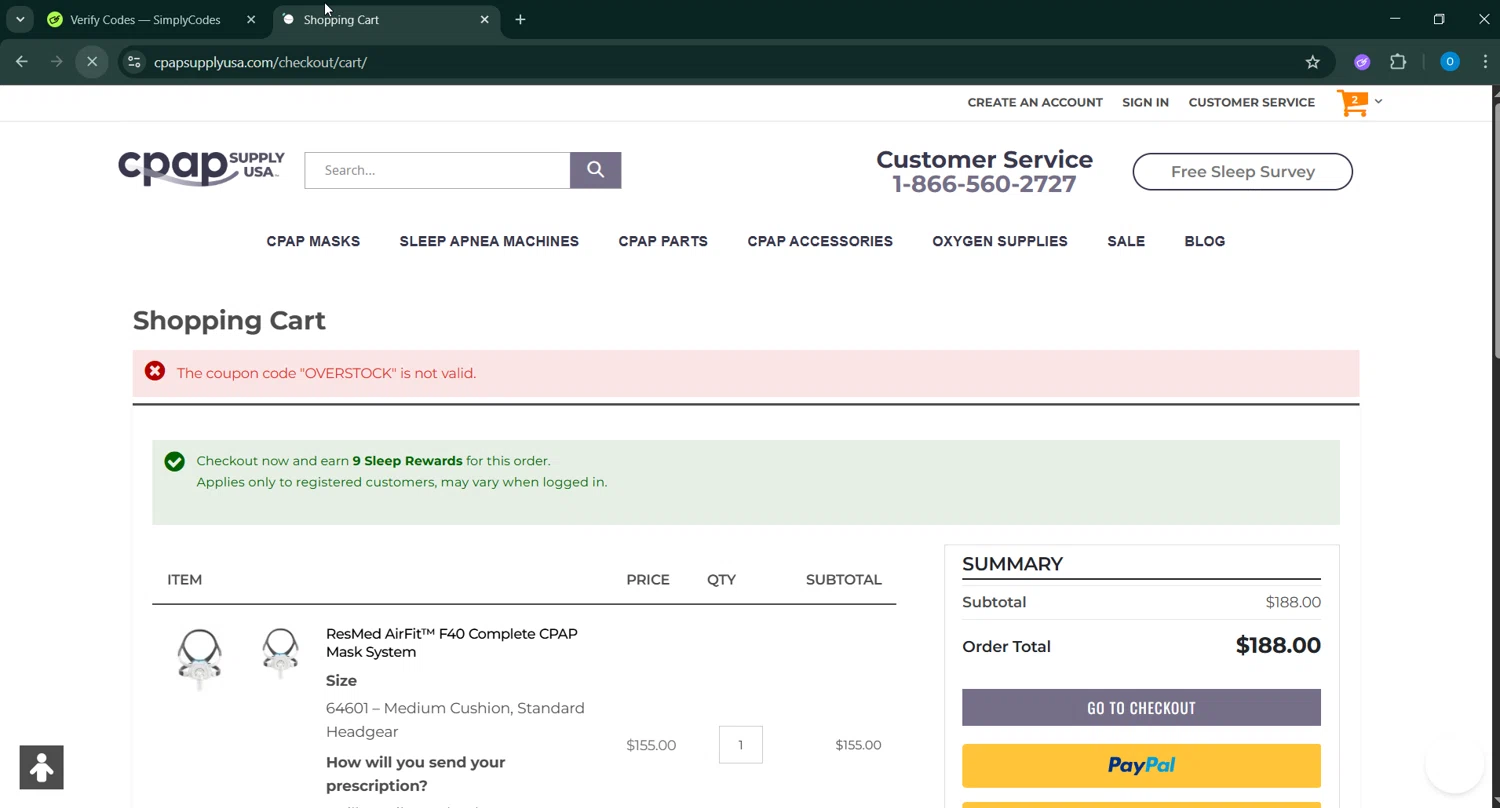The image size is (1500, 808).
Task: Click the '9 Sleep Rewards' text
Action: pyautogui.click(x=407, y=461)
